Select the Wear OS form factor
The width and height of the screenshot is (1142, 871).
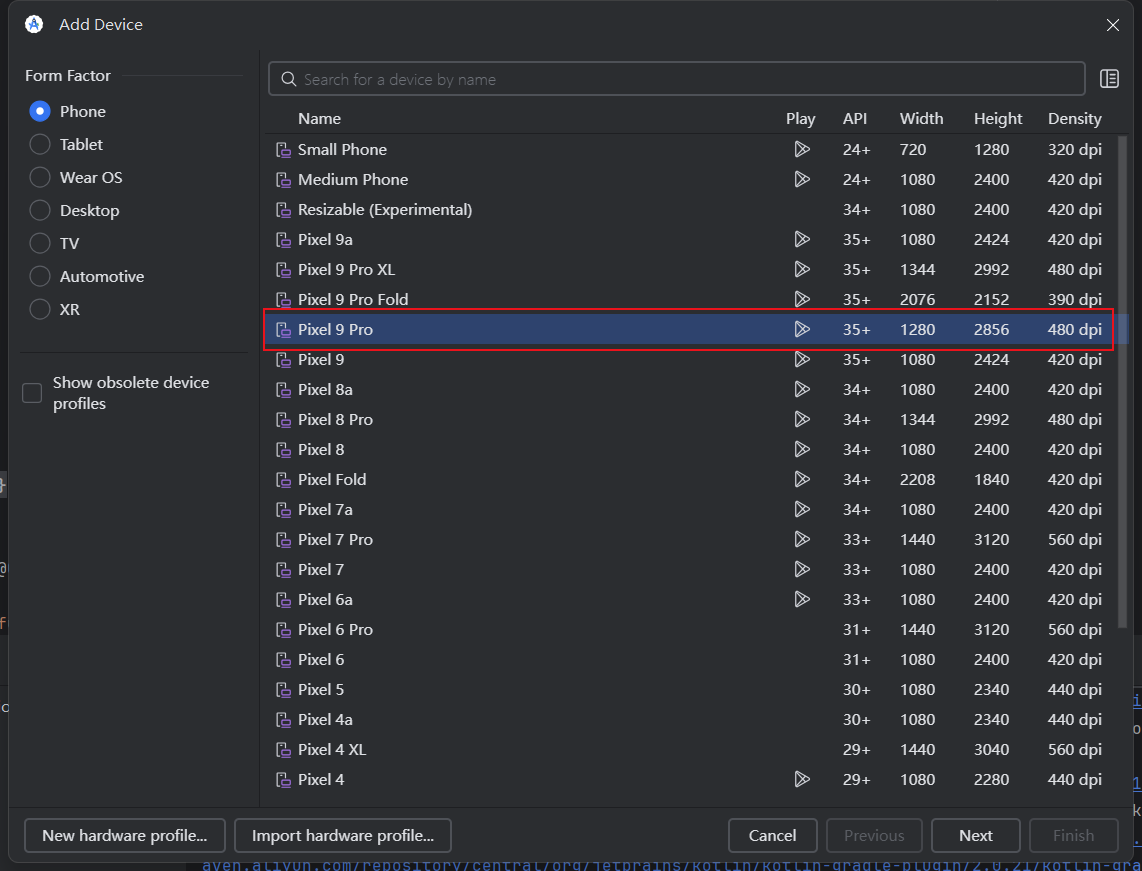click(40, 177)
